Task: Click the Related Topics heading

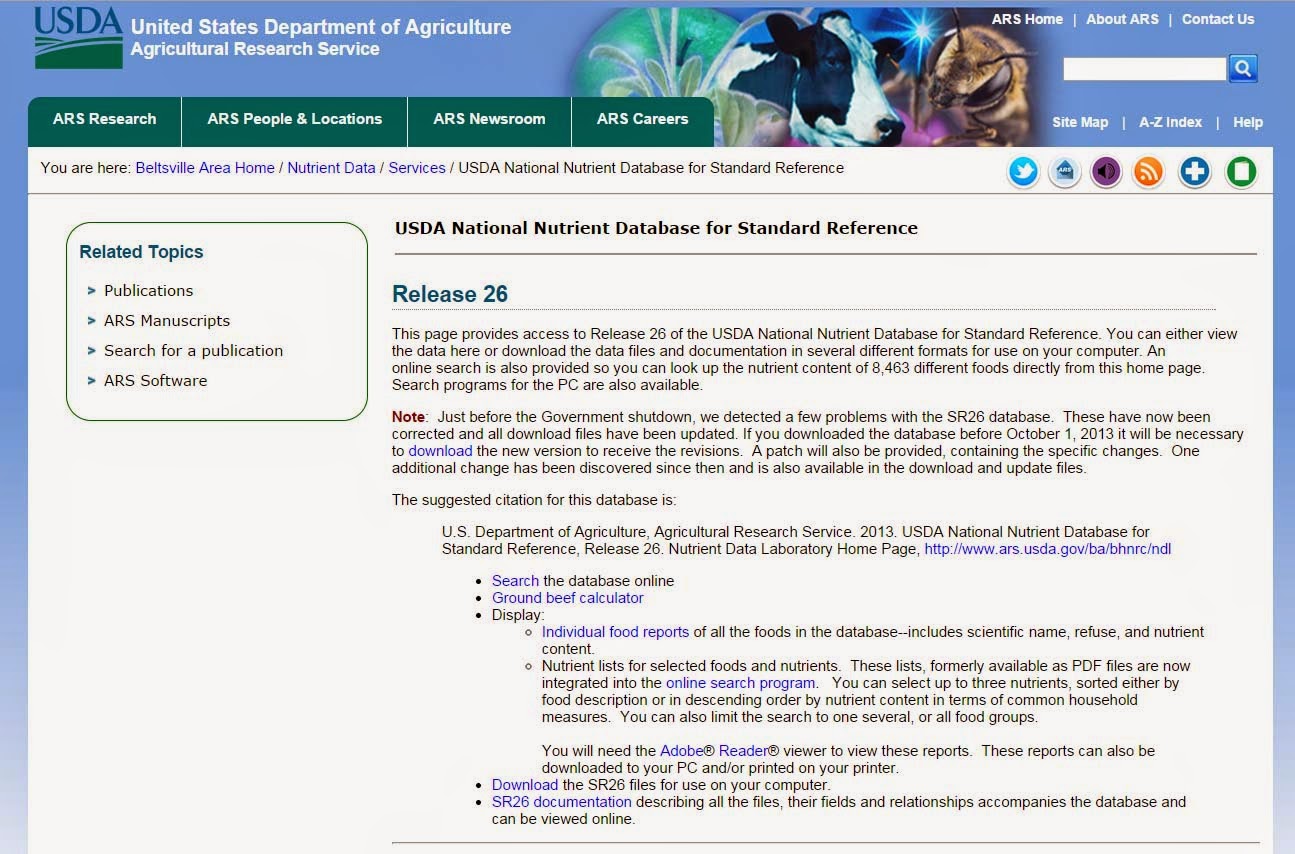Action: [x=141, y=252]
